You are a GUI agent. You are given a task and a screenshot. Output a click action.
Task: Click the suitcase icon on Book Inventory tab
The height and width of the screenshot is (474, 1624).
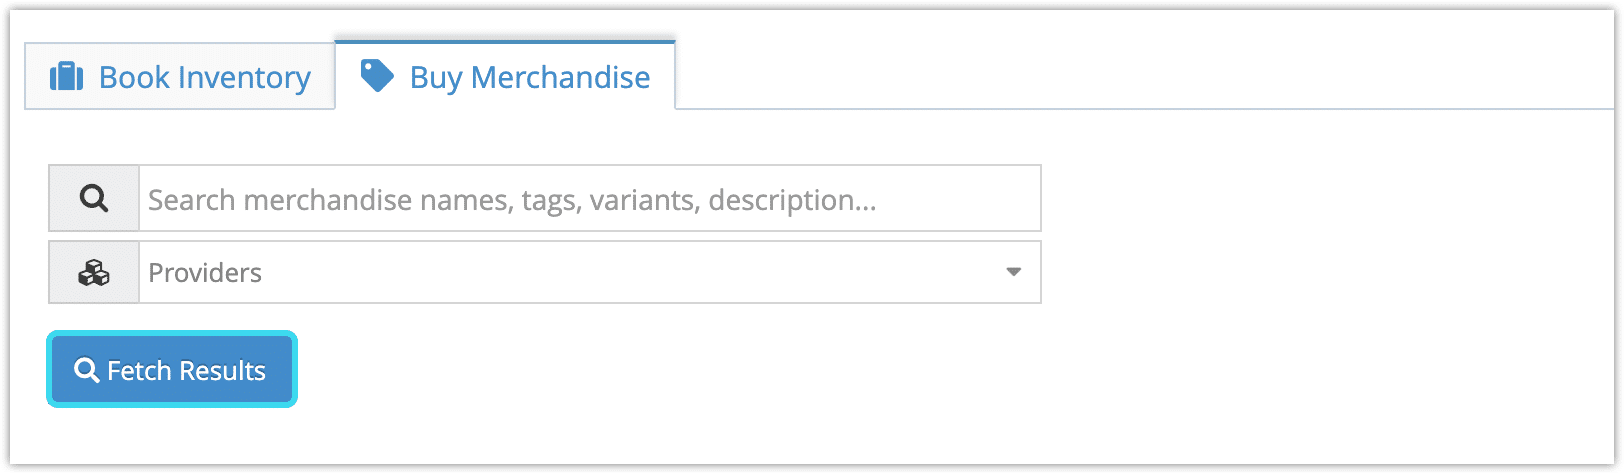67,76
